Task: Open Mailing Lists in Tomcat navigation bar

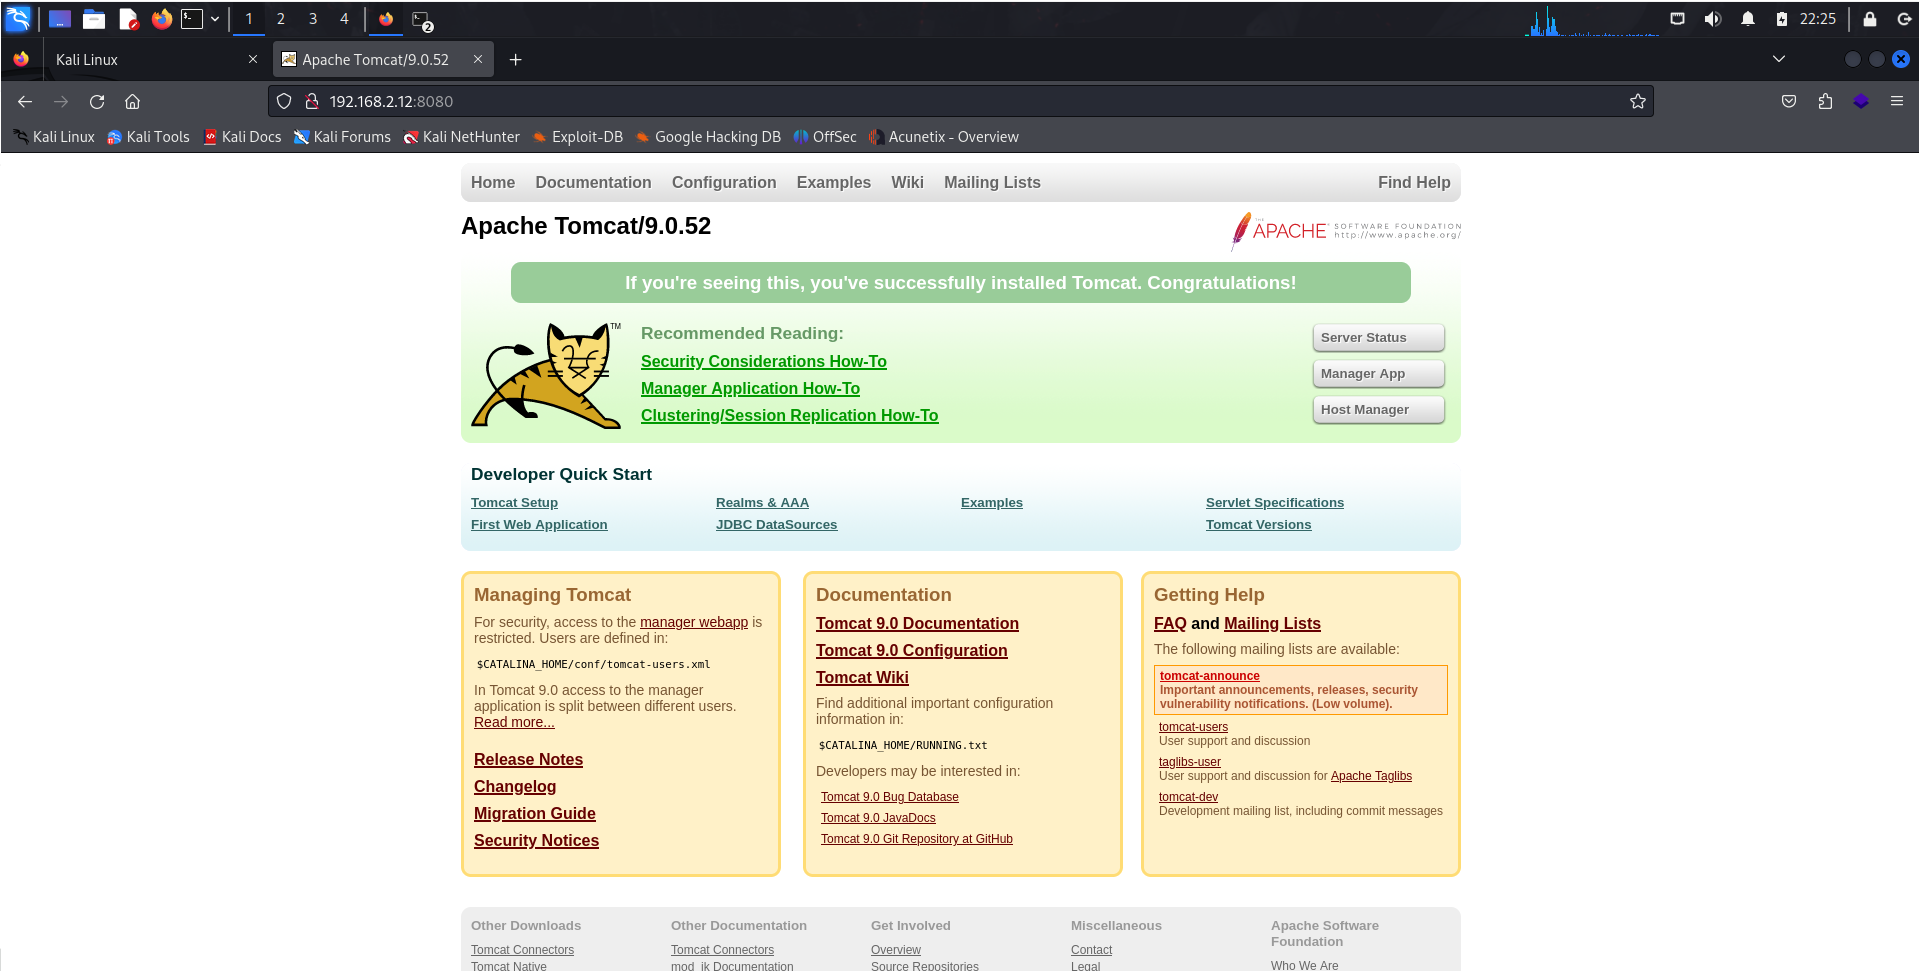Action: (992, 182)
